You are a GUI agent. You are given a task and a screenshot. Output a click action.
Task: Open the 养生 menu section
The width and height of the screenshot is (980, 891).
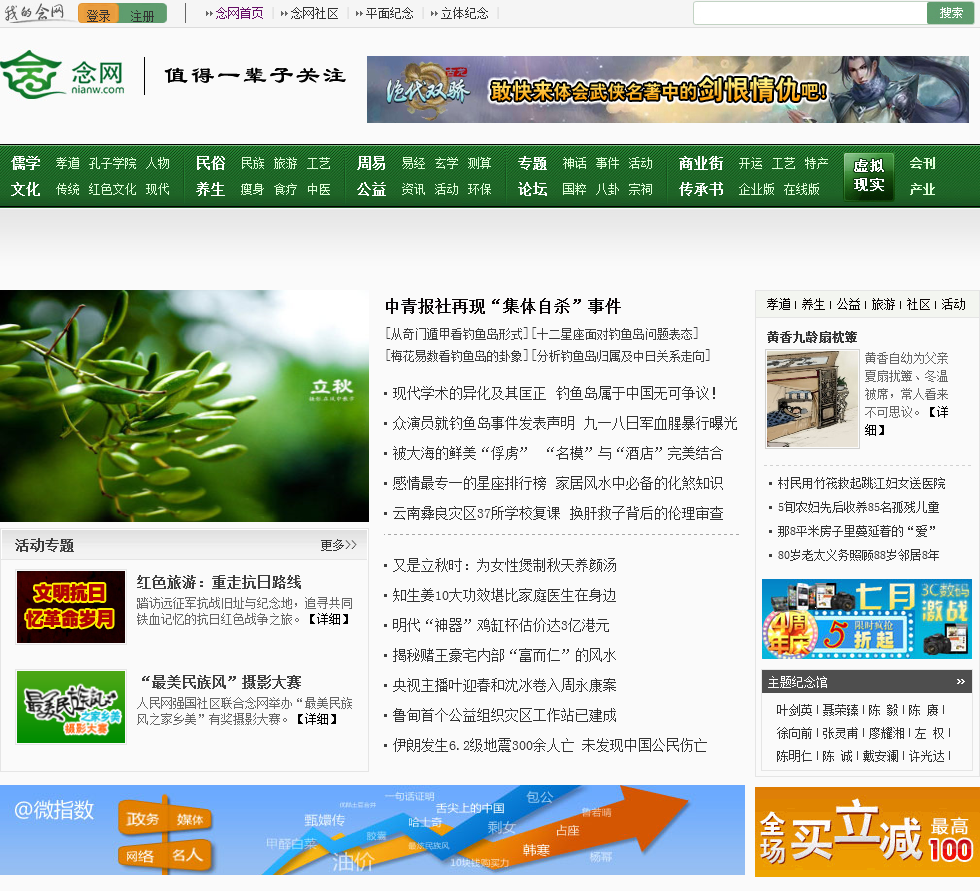coord(211,189)
